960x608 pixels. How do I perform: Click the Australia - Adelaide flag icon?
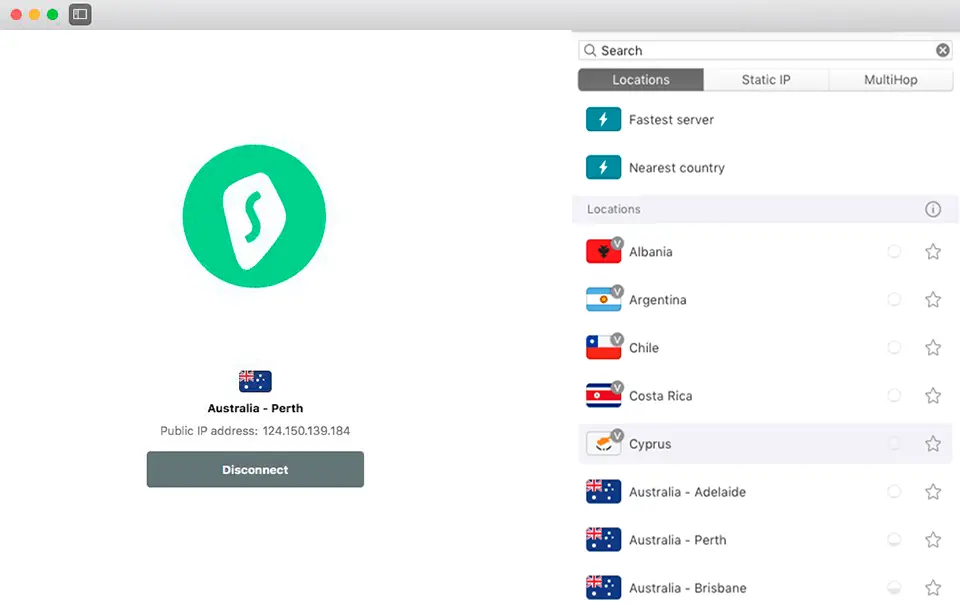(603, 492)
